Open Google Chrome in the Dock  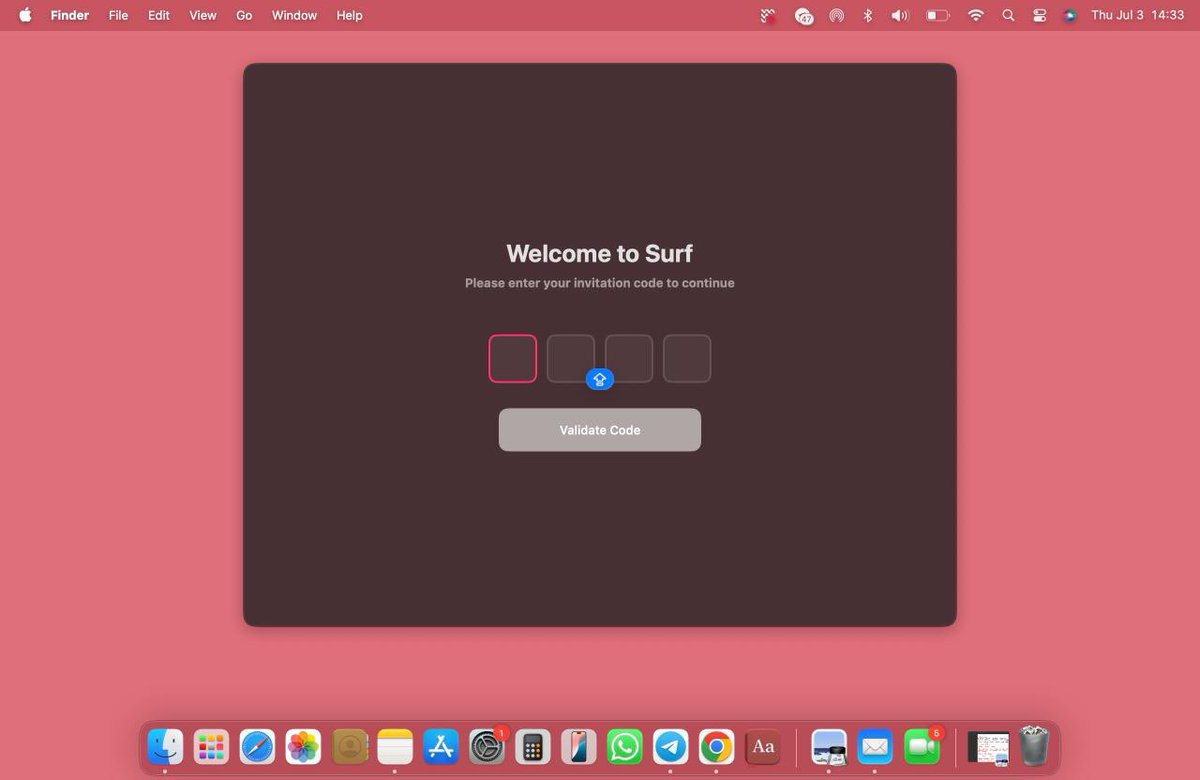716,746
